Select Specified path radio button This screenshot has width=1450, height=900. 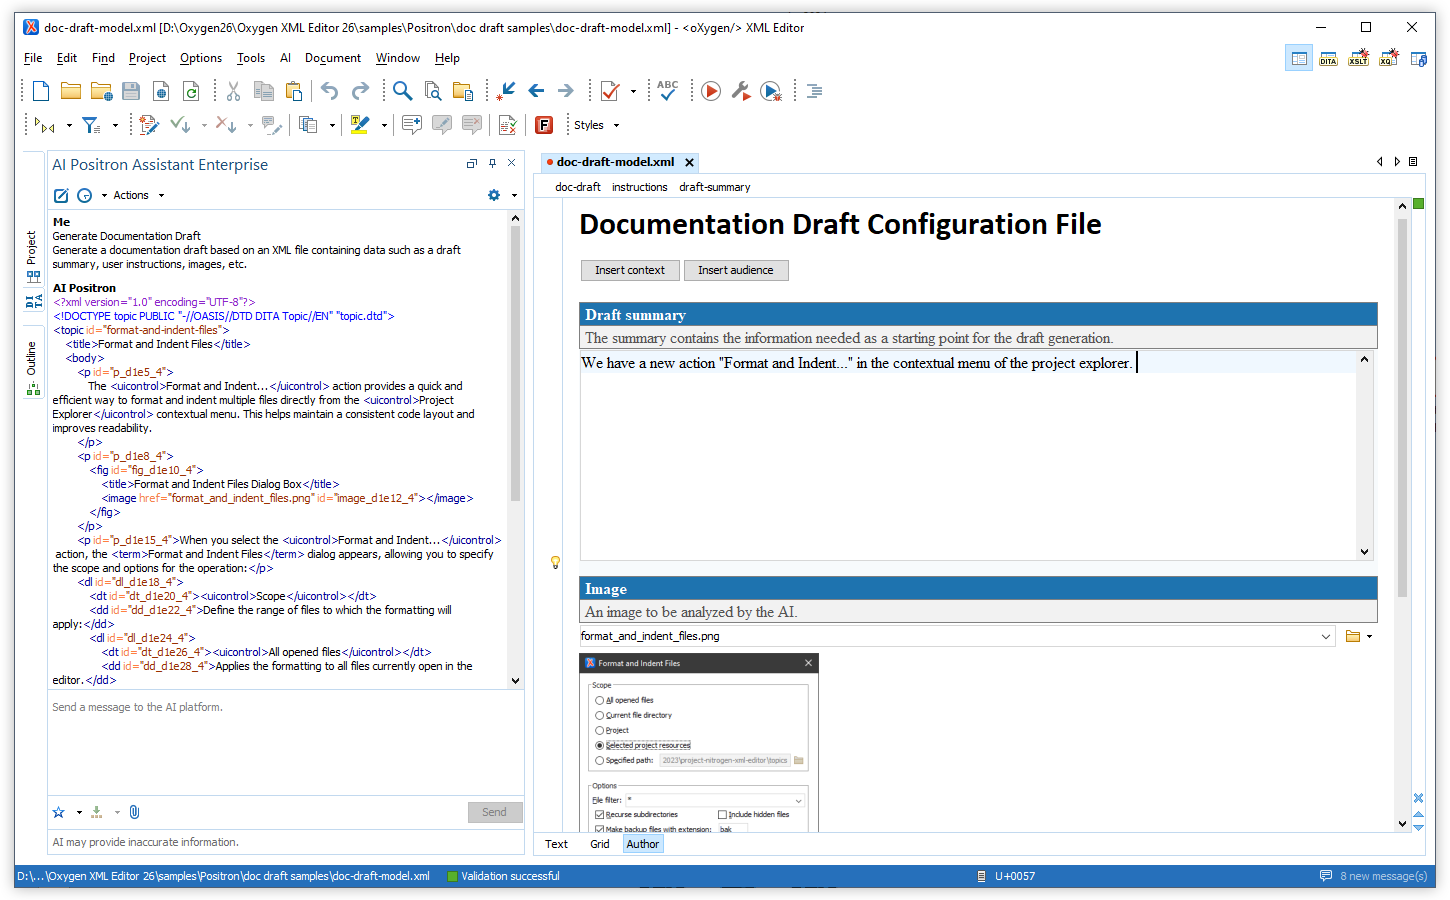point(599,760)
